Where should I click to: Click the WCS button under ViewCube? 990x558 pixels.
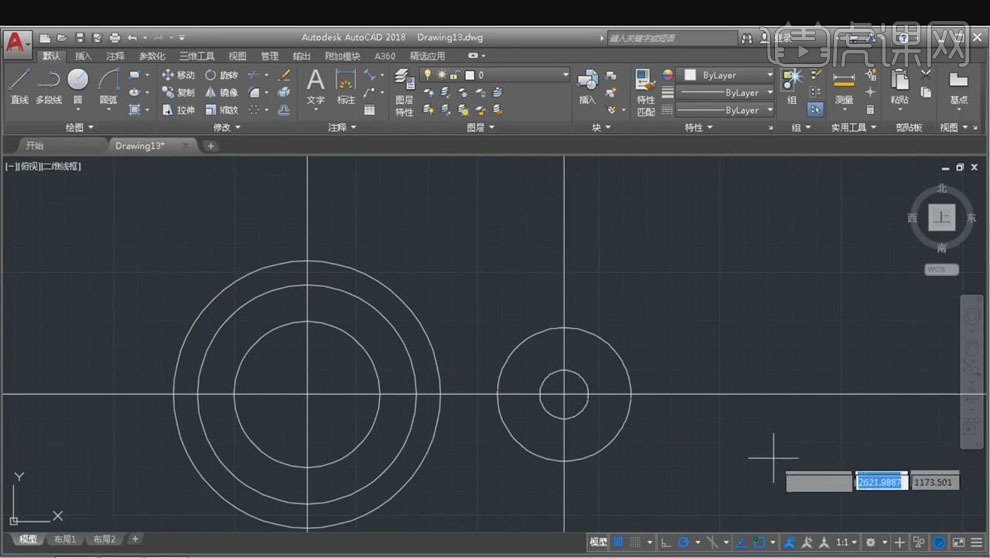coord(941,270)
